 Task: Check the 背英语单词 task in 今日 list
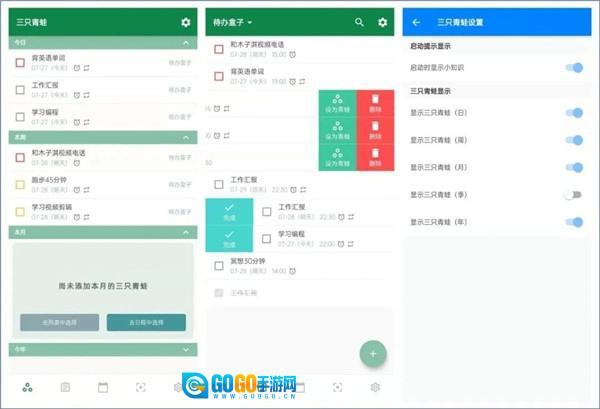coord(20,62)
